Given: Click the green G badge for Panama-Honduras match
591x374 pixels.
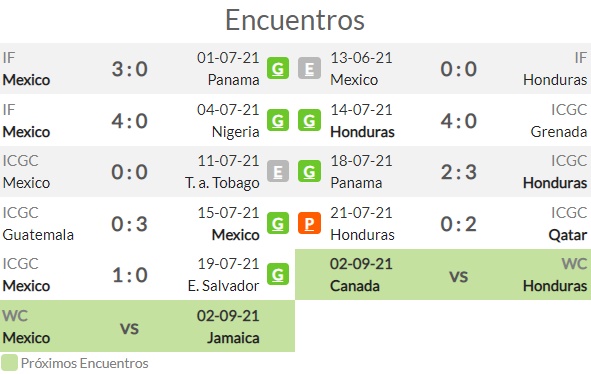Looking at the screenshot, I should (309, 172).
